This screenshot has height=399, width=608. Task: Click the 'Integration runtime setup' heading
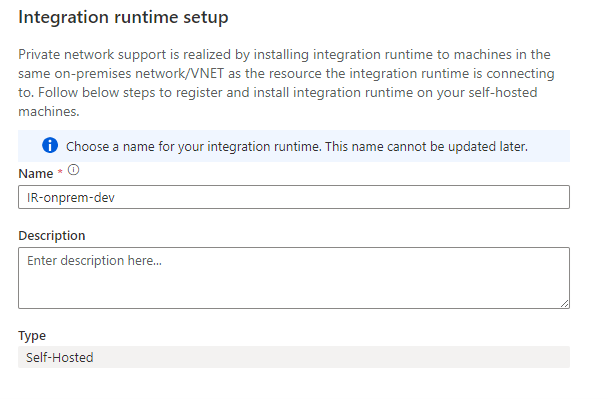pos(123,18)
